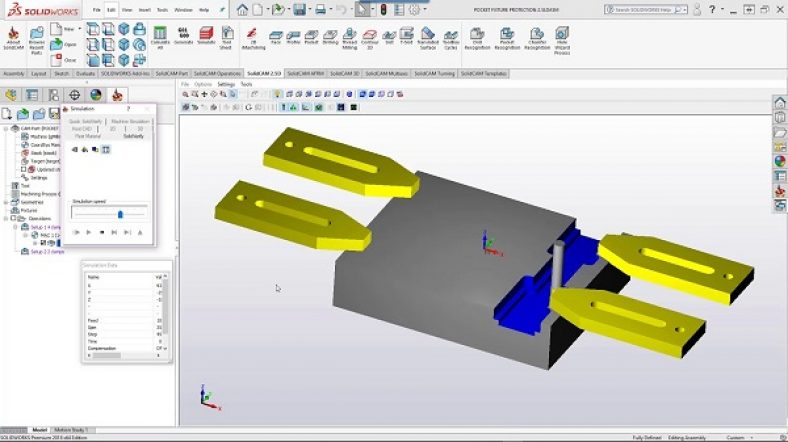Click the Rebuild traffic light icon

pyautogui.click(x=383, y=10)
